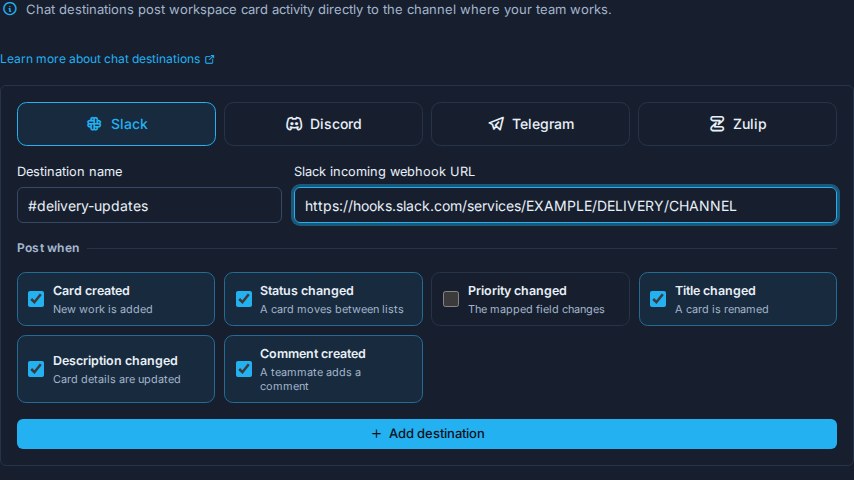The width and height of the screenshot is (854, 480).
Task: Click 'A card moves between lists' text
Action: [332, 309]
